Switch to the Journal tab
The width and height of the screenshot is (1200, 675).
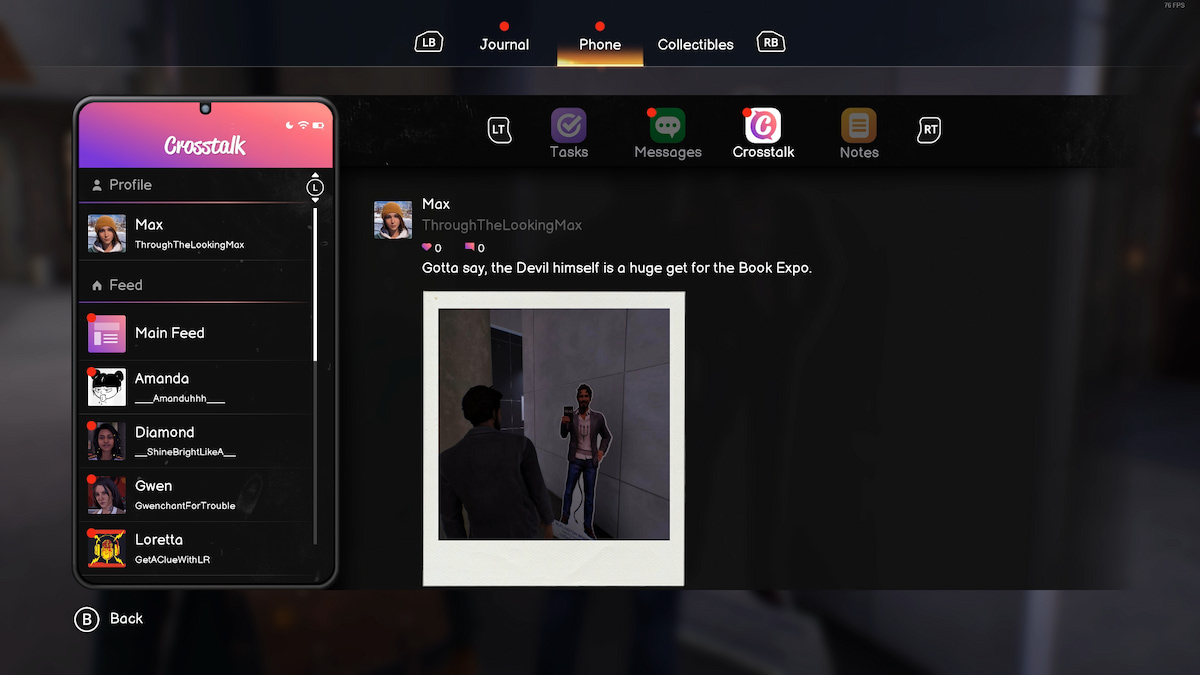click(x=504, y=44)
